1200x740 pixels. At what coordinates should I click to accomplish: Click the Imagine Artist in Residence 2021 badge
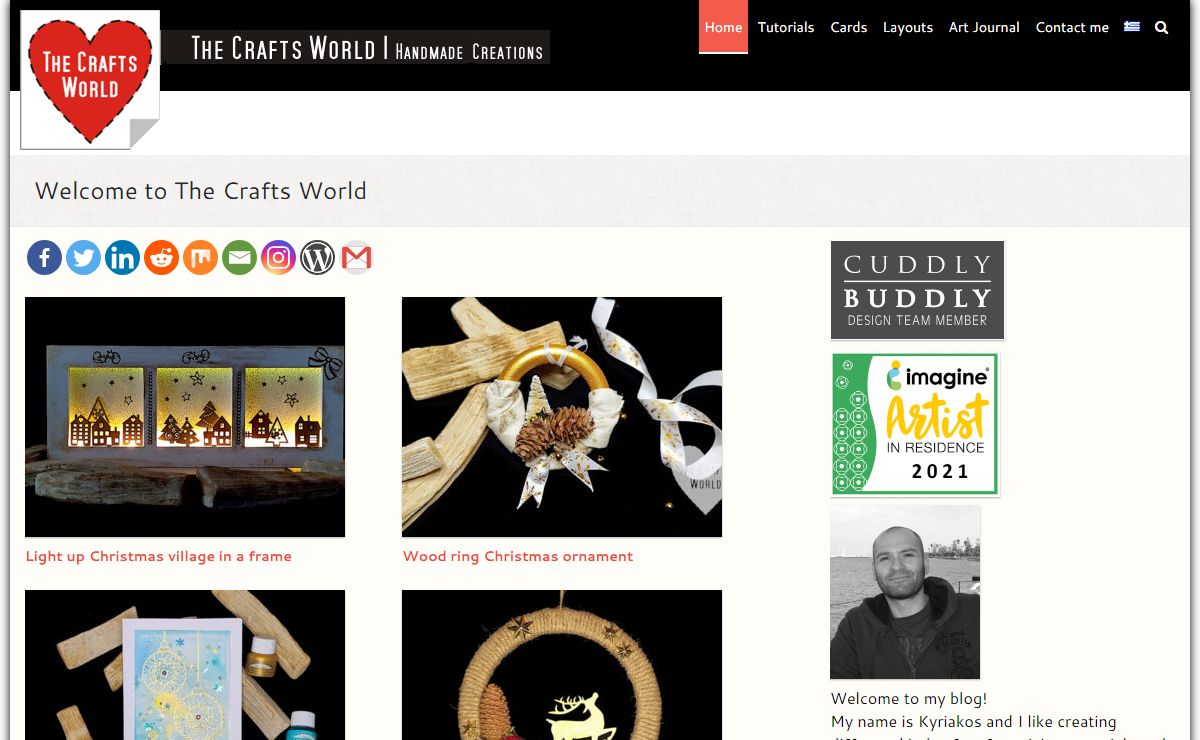pos(915,424)
